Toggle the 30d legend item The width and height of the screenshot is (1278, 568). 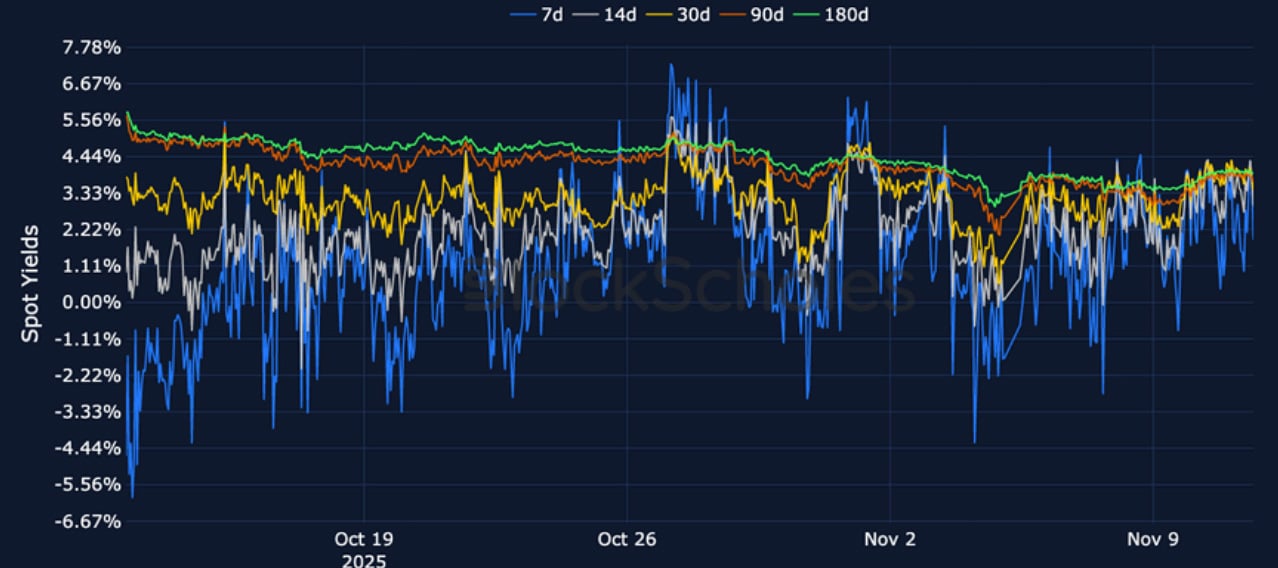tap(692, 15)
